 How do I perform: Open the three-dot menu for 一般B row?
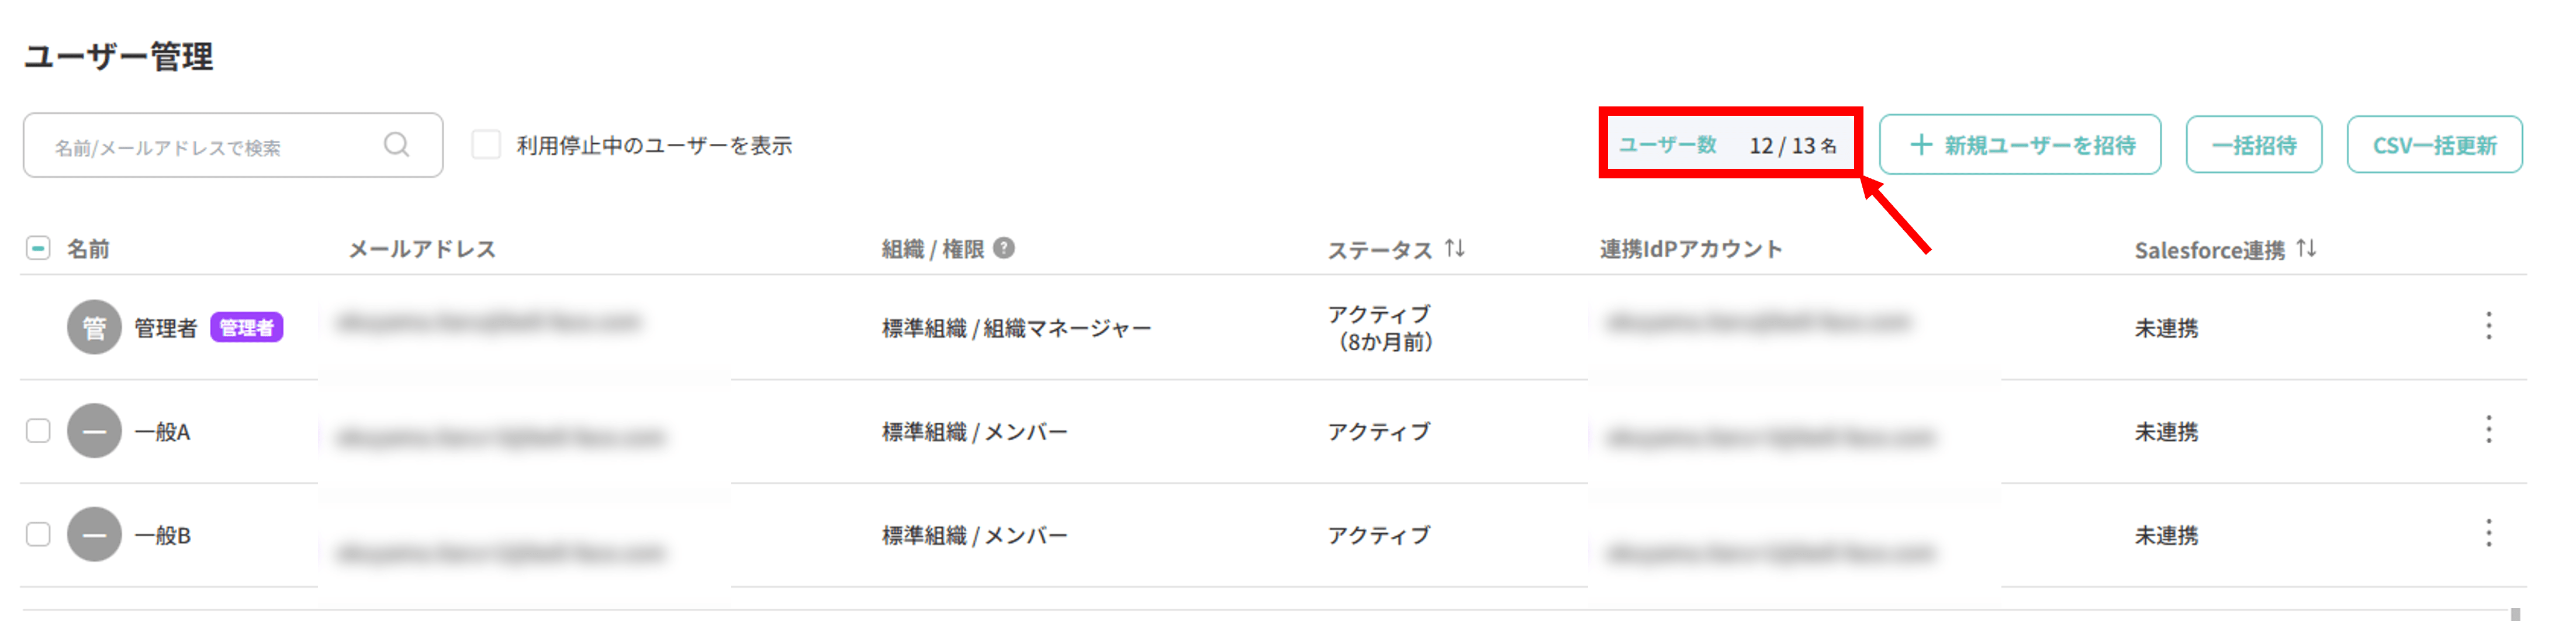[x=2488, y=534]
